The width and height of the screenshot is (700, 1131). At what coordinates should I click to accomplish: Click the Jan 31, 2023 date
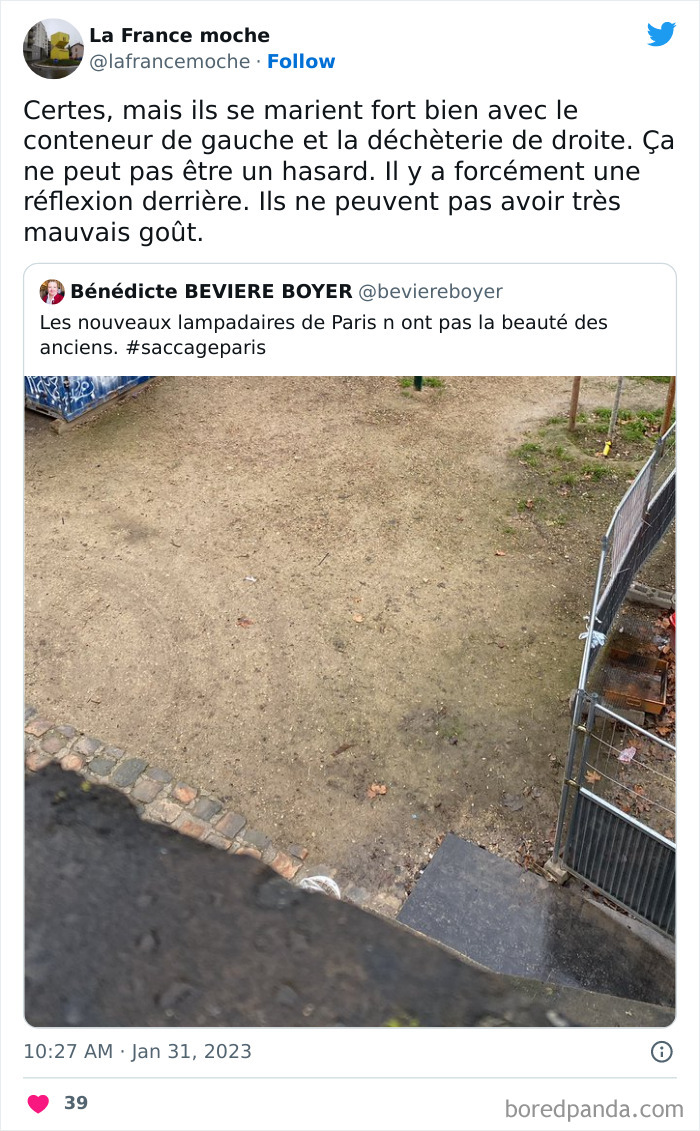point(191,1052)
